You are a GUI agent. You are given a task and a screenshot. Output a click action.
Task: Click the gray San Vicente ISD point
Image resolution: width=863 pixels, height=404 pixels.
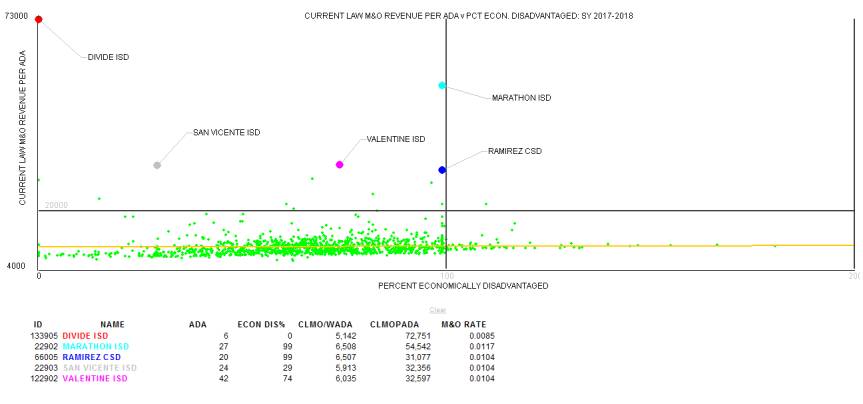[x=157, y=166]
